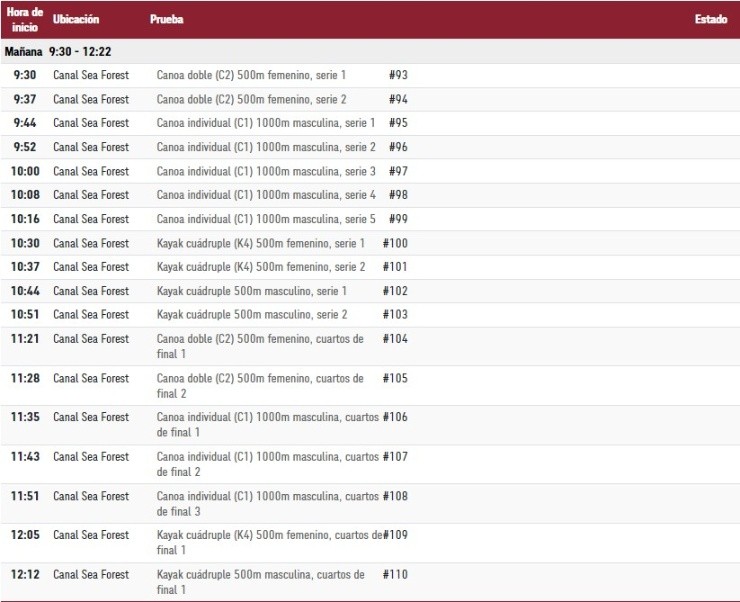Viewport: 740px width, 602px height.
Task: Click "Canal Sea Forest" in the 9:52 row
Action: [91, 147]
